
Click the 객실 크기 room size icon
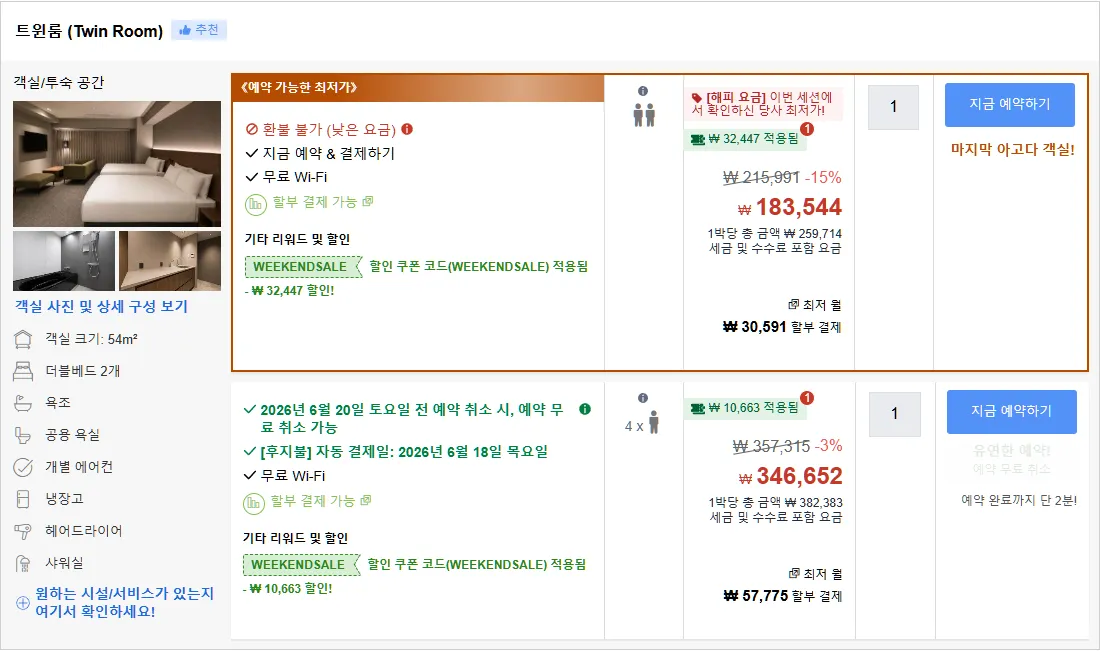(x=23, y=340)
